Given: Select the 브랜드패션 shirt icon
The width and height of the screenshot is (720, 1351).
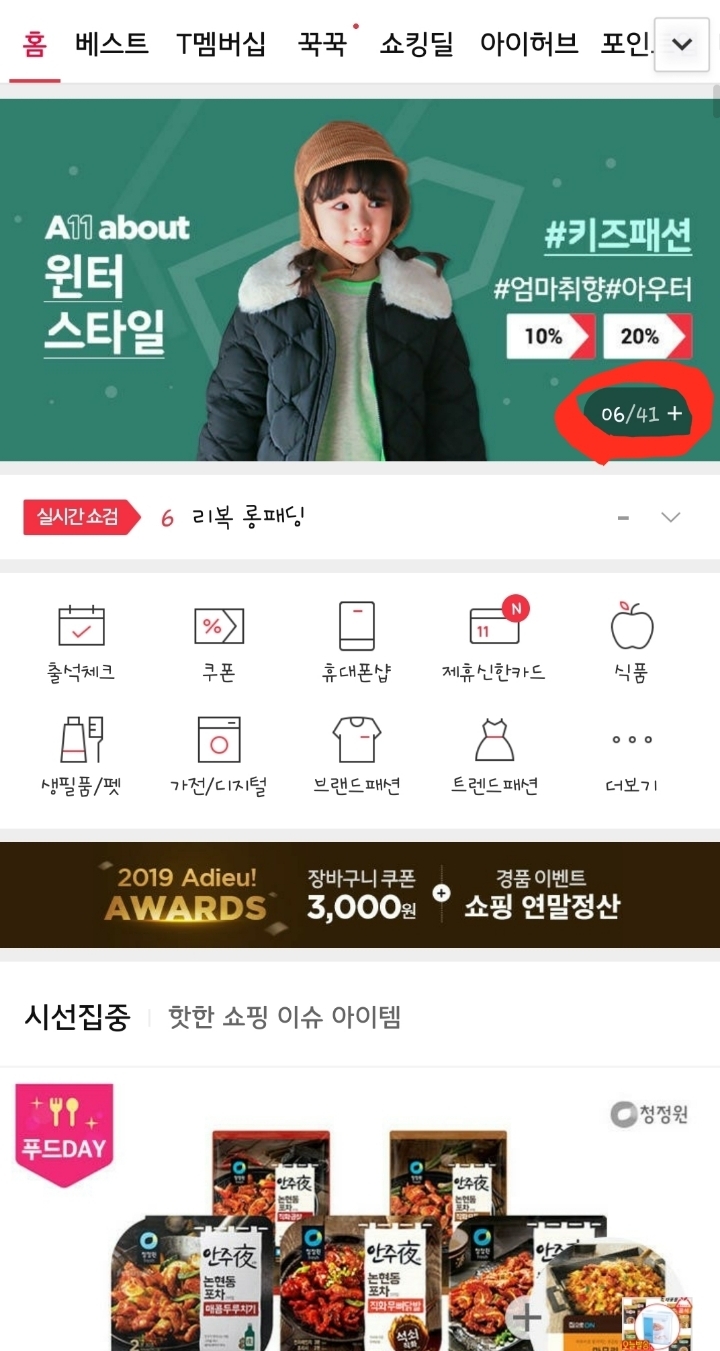Looking at the screenshot, I should [356, 740].
